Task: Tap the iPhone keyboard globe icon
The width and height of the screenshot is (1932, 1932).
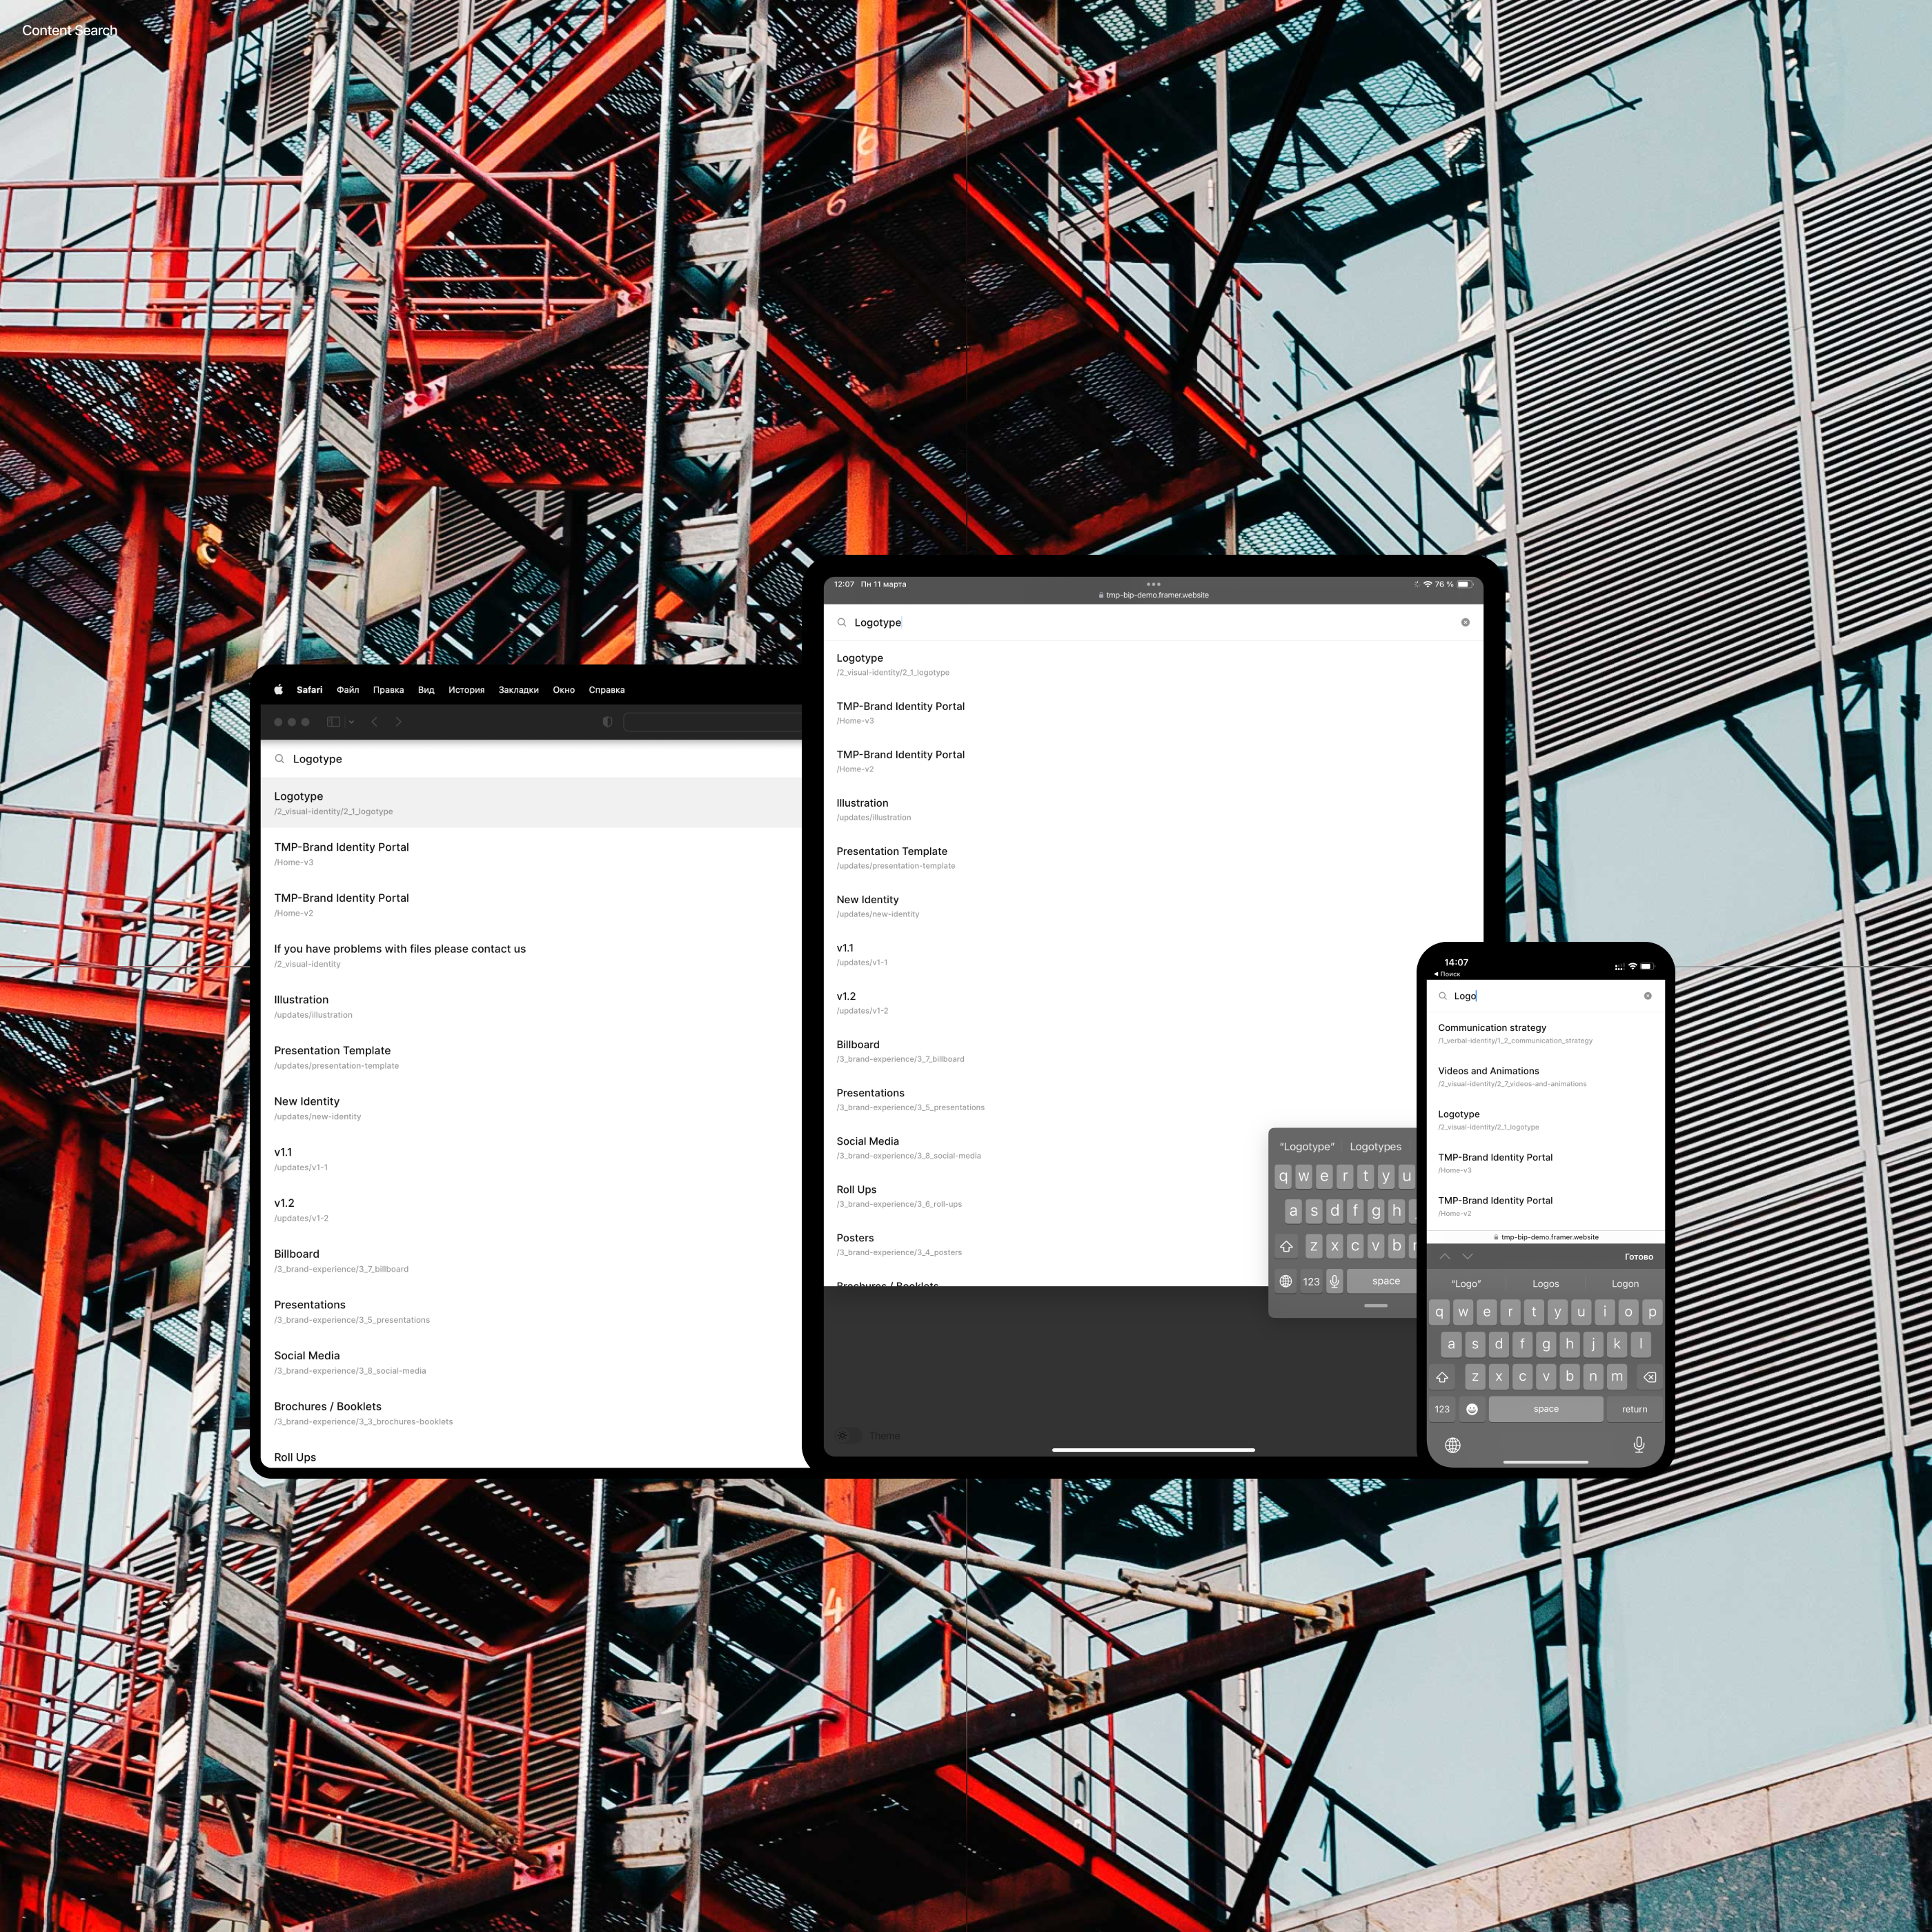Action: click(x=1453, y=1445)
